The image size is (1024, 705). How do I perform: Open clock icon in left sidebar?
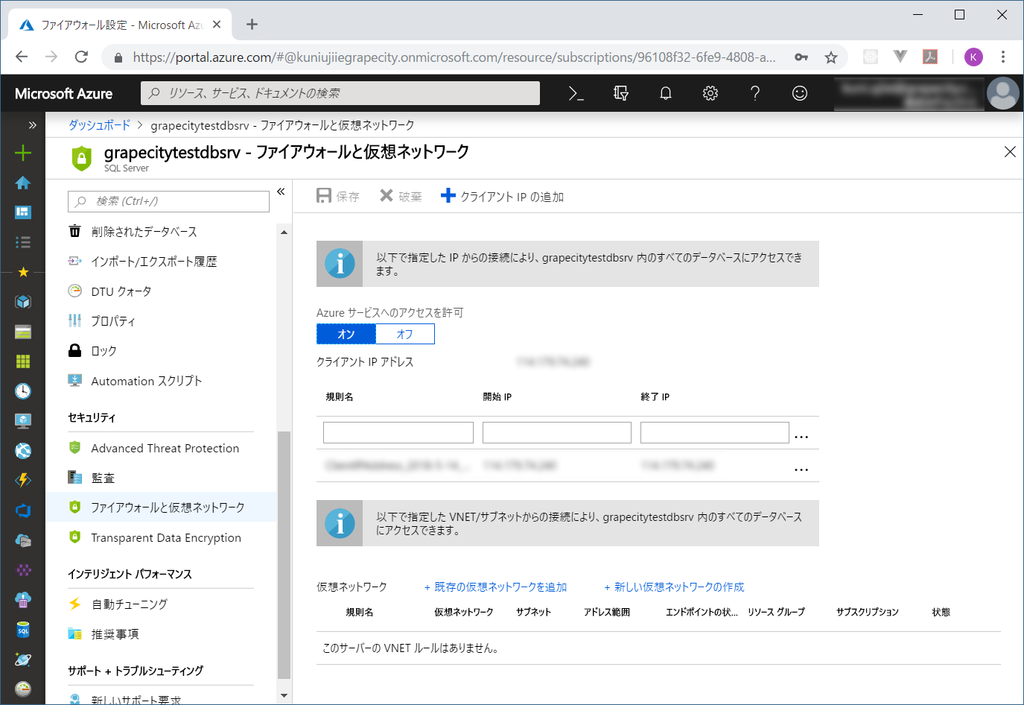[23, 391]
